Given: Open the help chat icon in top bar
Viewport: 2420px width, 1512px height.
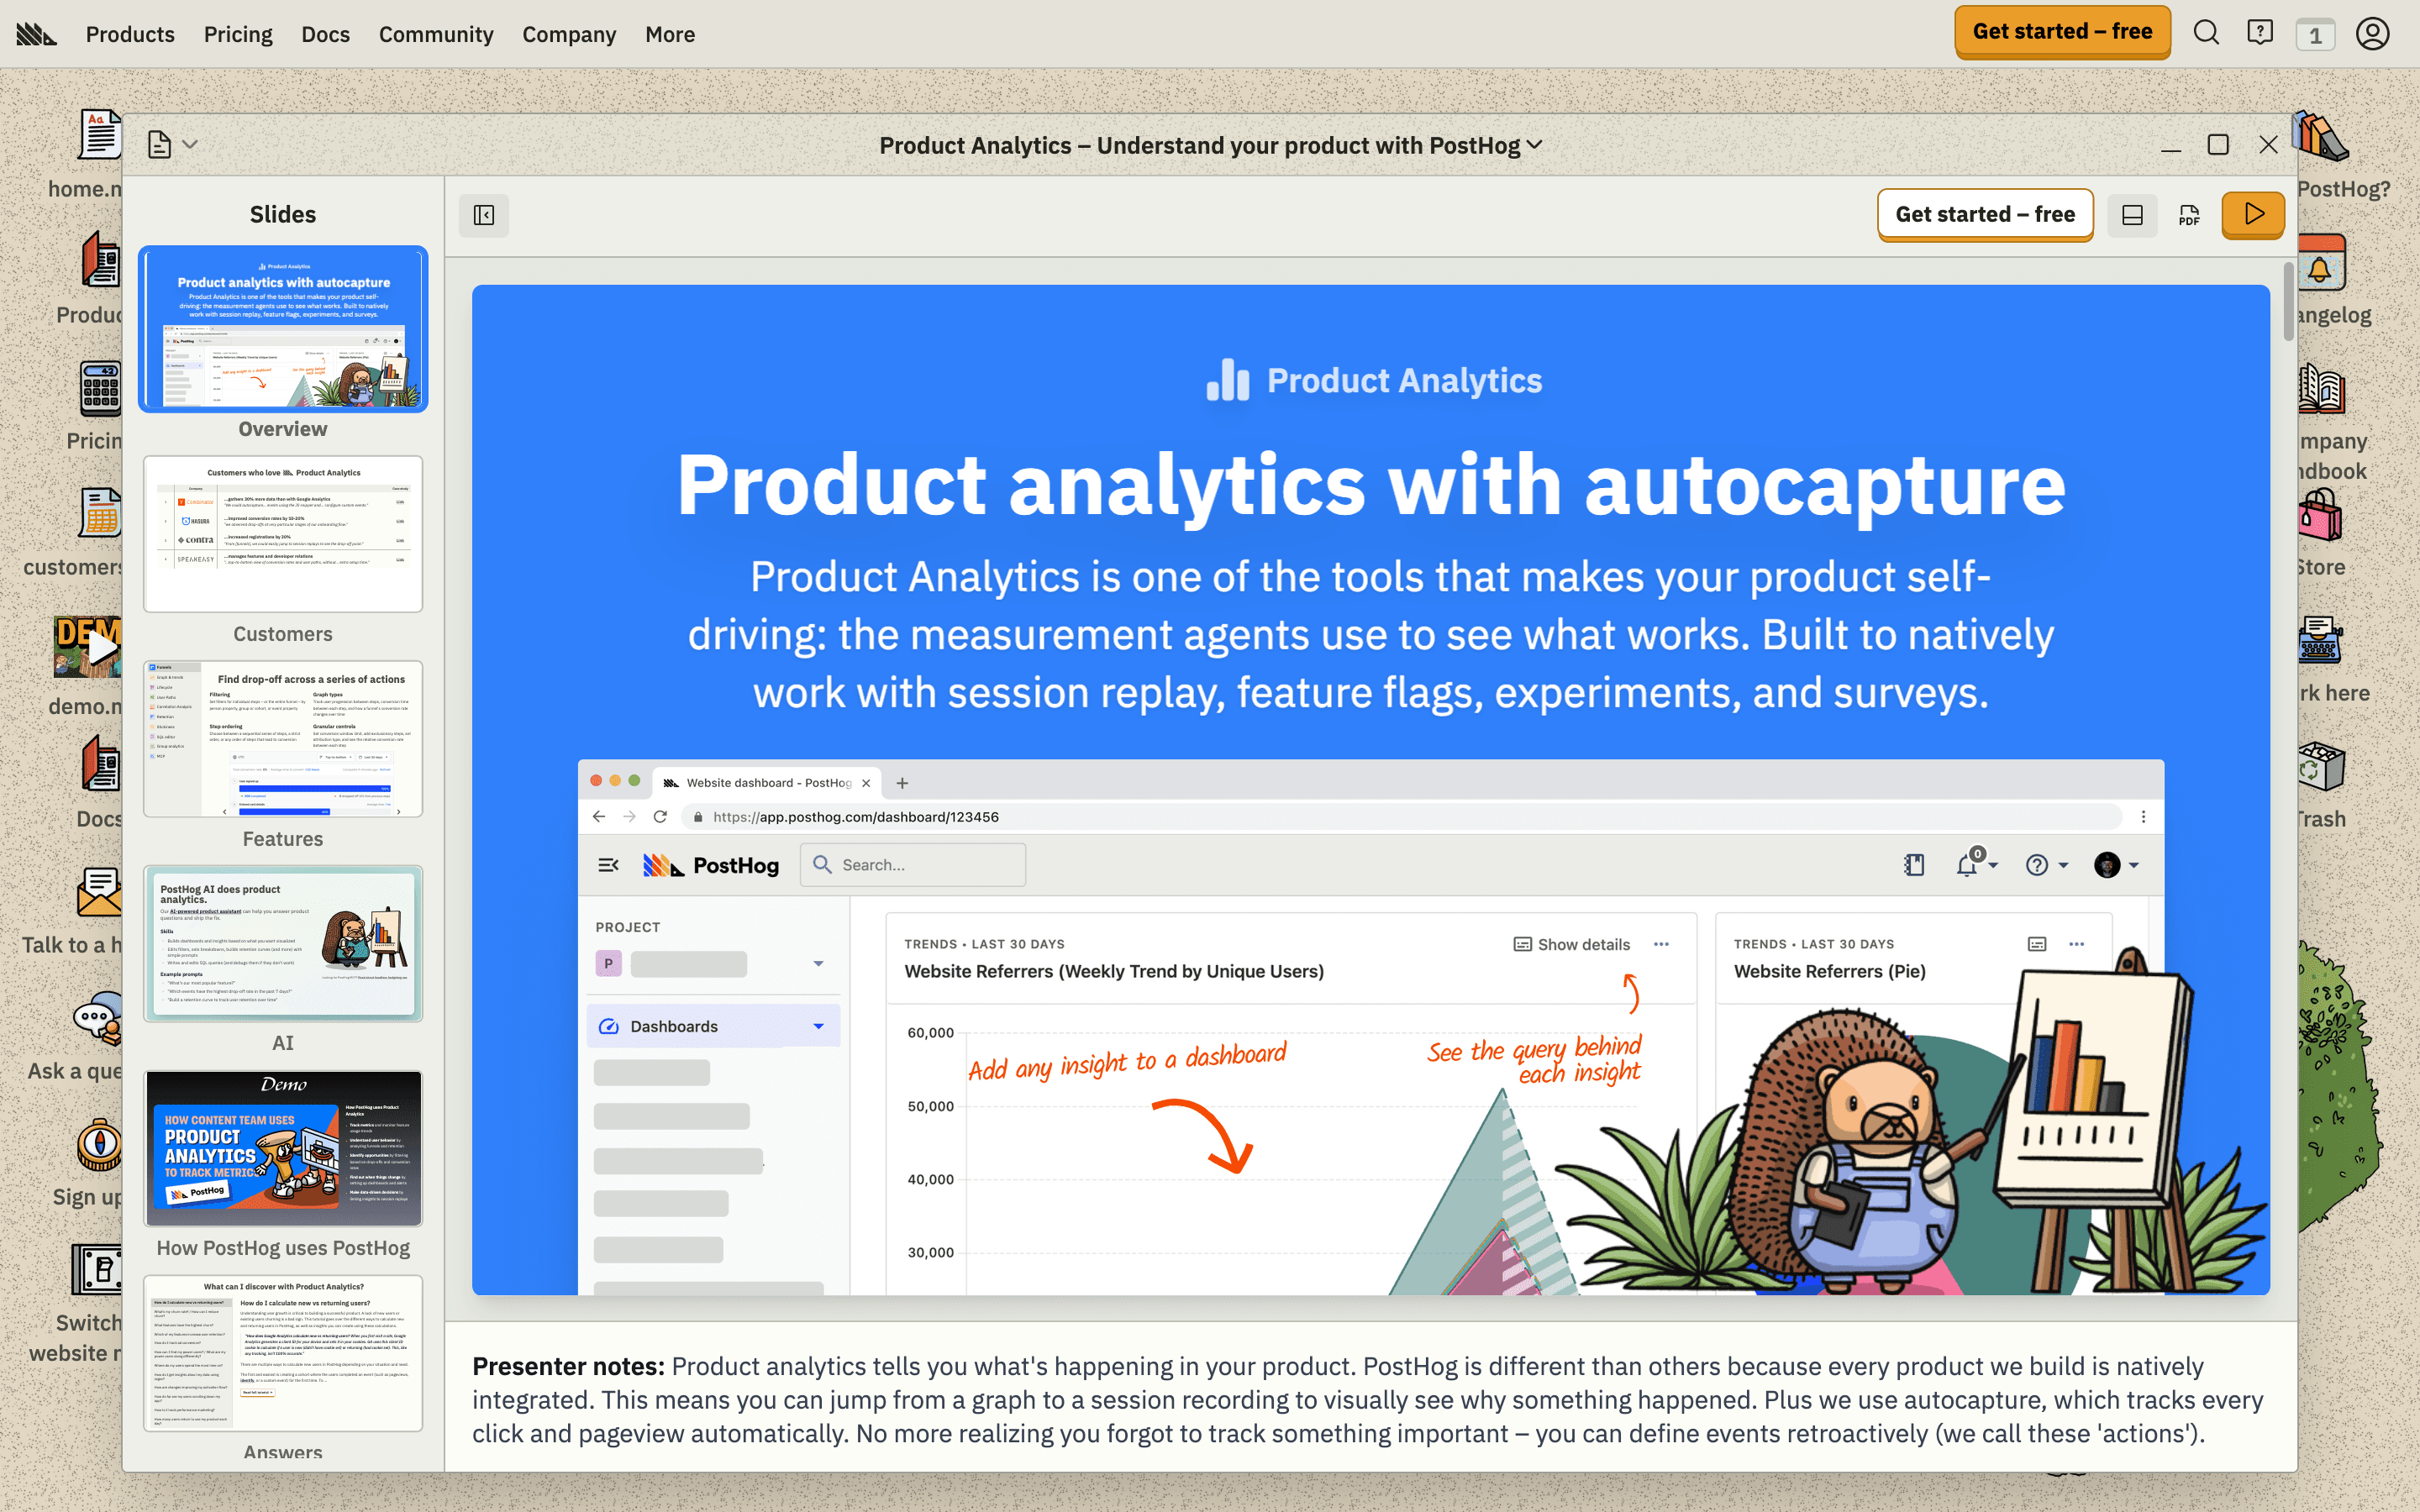Looking at the screenshot, I should [x=2260, y=33].
